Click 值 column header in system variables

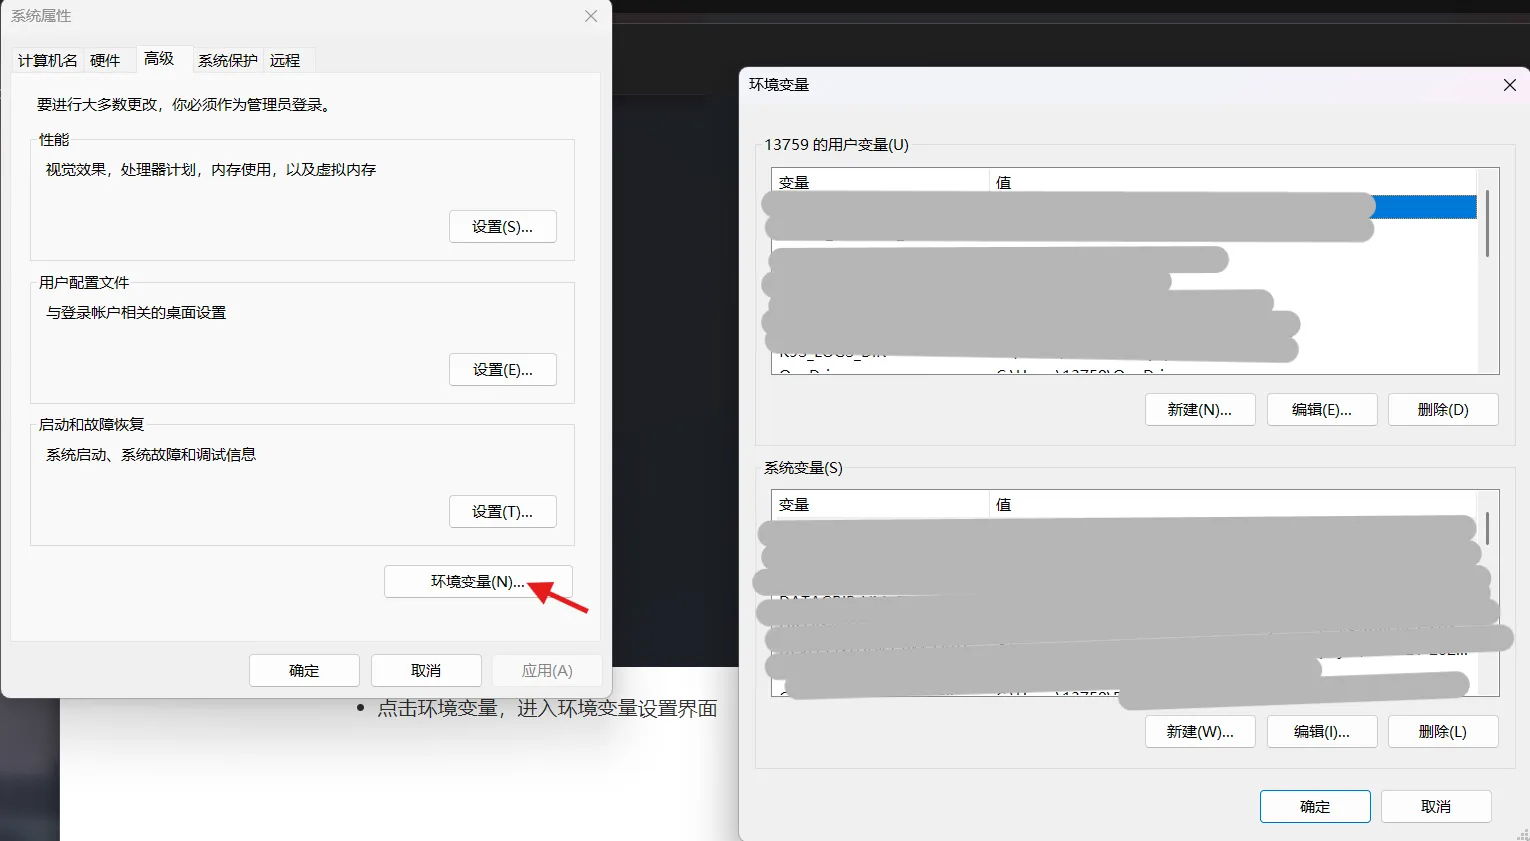tap(1233, 504)
